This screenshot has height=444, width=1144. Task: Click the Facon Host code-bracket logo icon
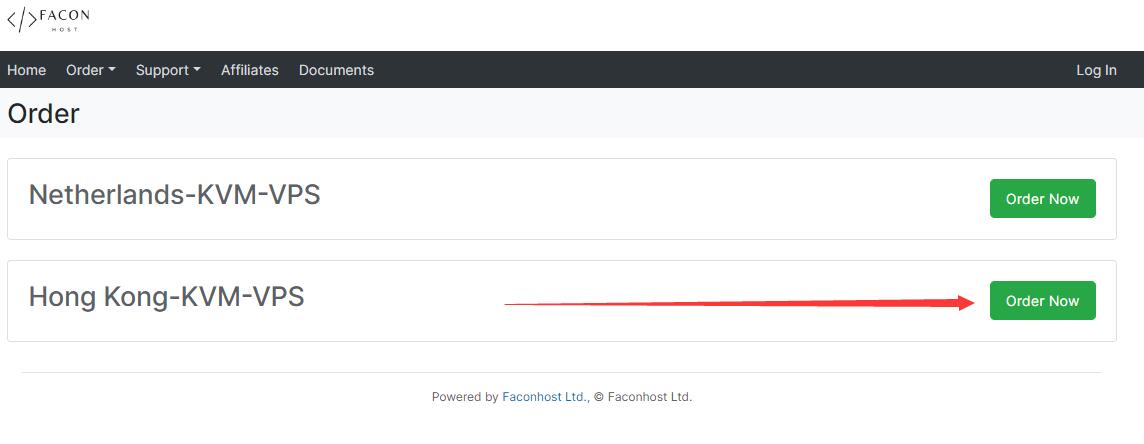[x=22, y=19]
